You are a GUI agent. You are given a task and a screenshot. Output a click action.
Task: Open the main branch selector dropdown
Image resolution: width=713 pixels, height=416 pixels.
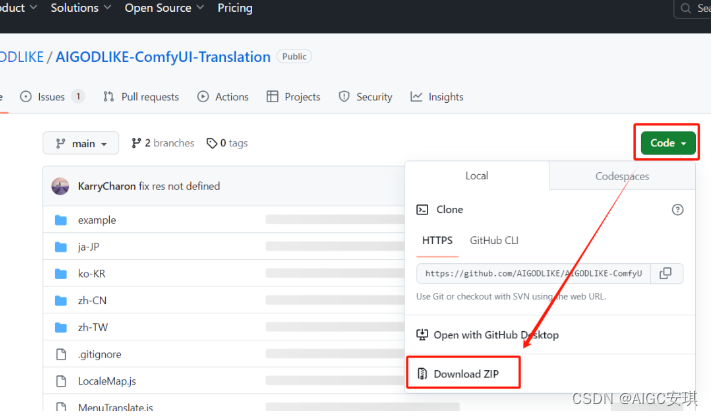(x=81, y=143)
